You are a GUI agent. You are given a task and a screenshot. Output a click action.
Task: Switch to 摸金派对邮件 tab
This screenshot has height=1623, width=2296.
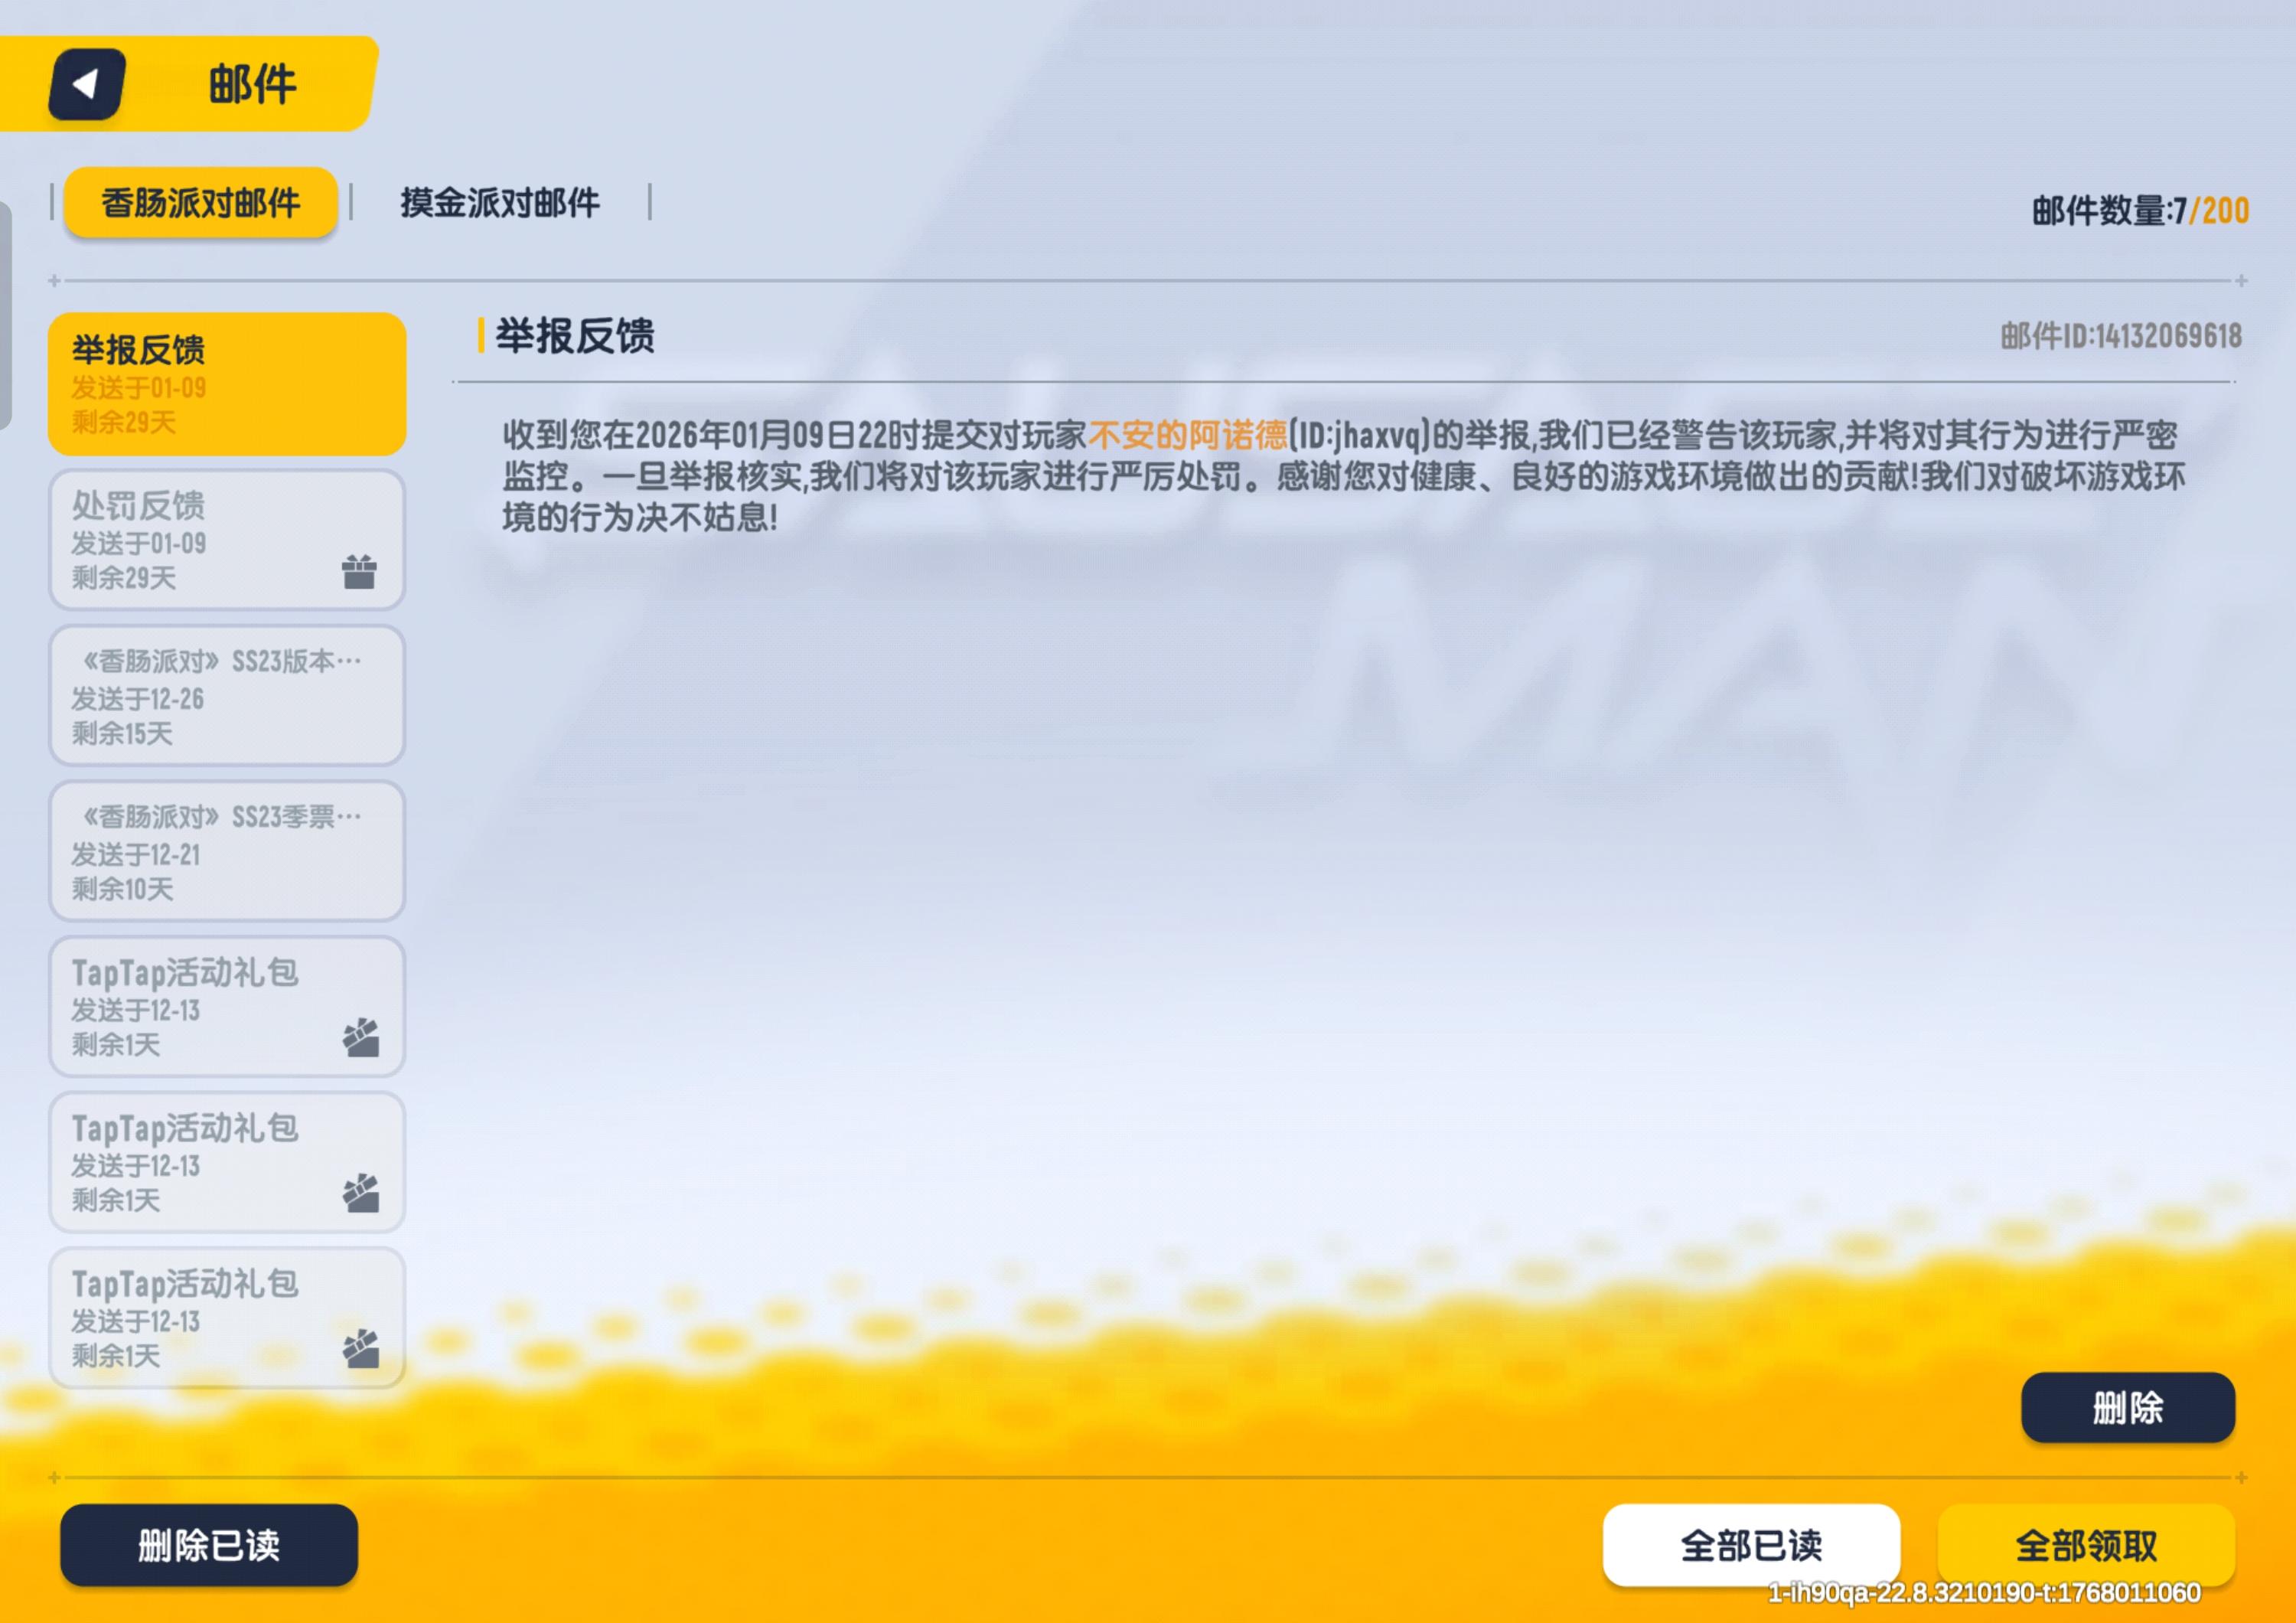500,203
